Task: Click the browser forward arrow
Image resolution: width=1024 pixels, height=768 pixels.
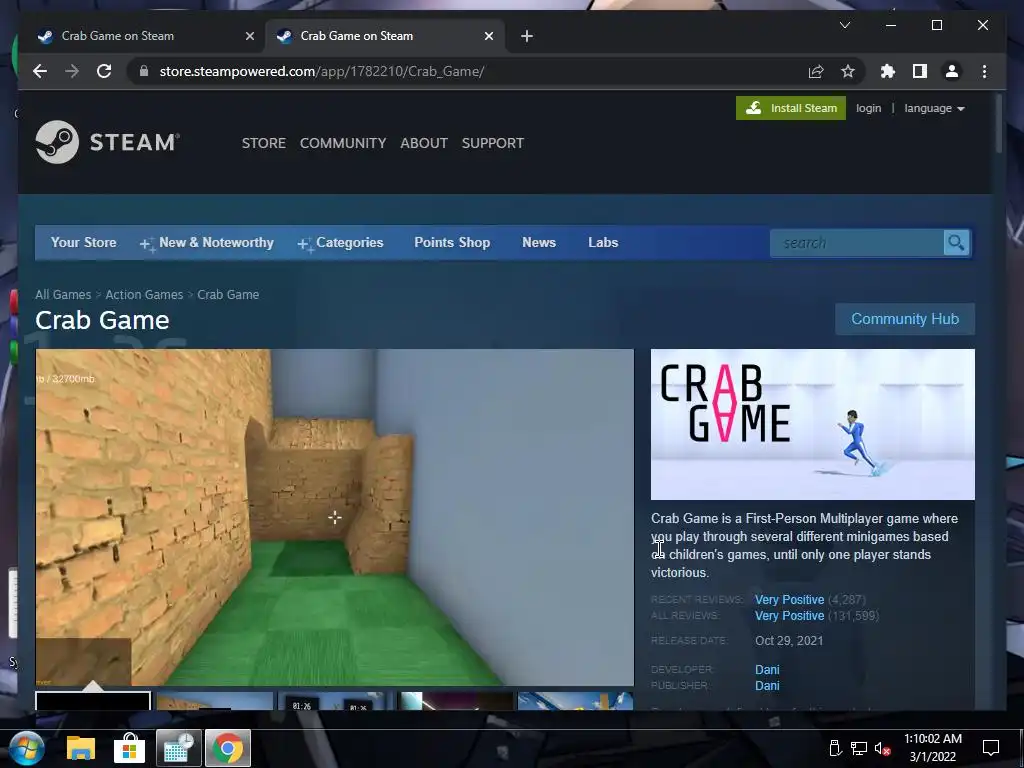Action: (72, 71)
